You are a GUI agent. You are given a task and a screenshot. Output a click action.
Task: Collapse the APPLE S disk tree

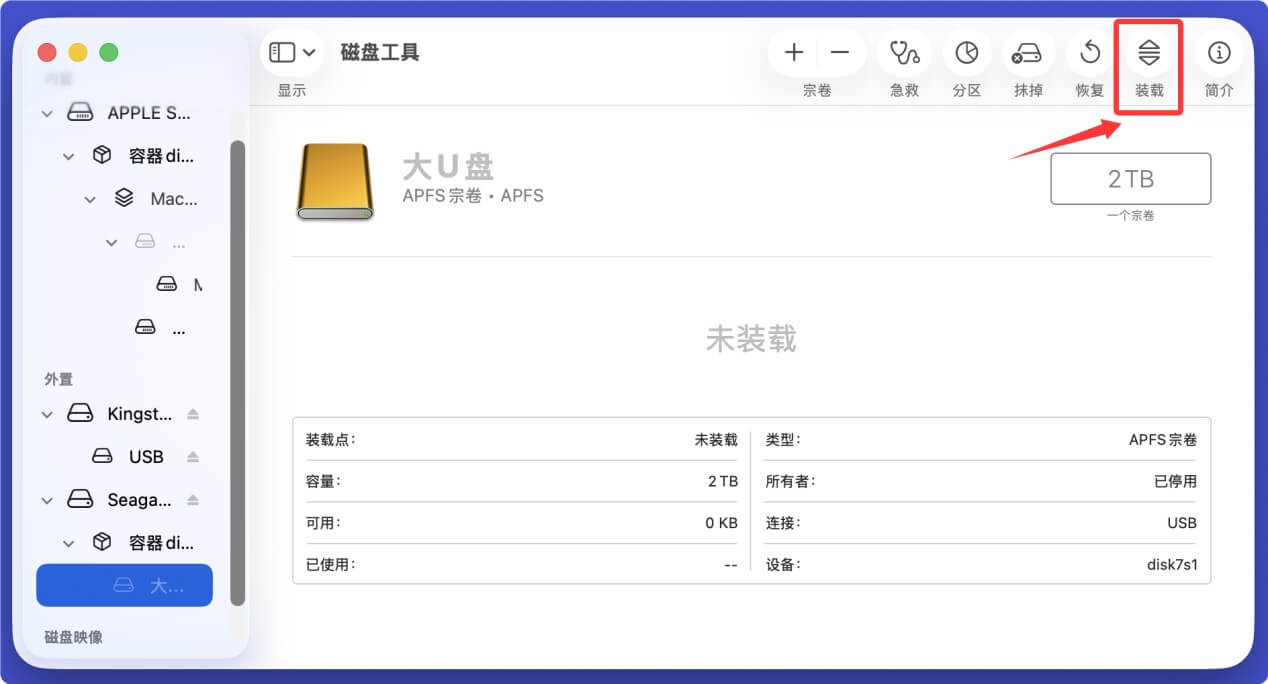pyautogui.click(x=47, y=112)
